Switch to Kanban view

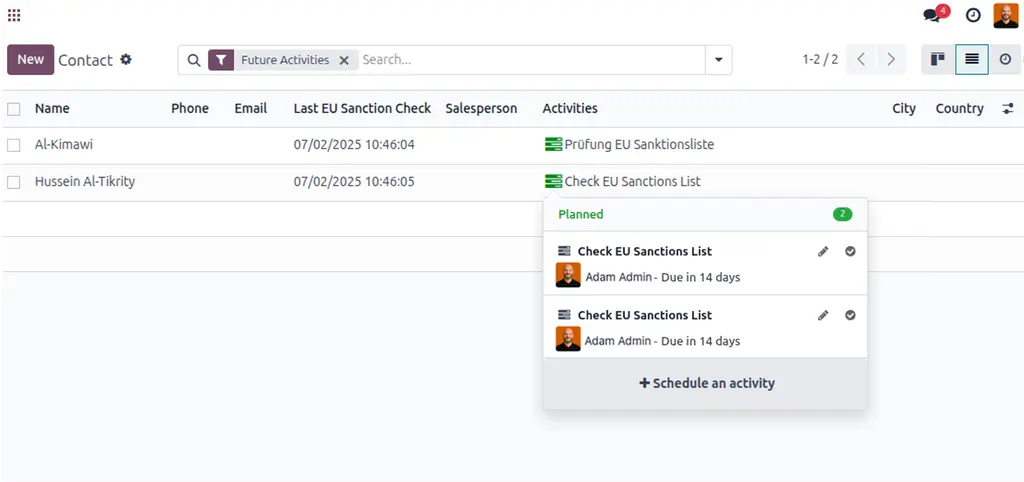click(x=938, y=60)
